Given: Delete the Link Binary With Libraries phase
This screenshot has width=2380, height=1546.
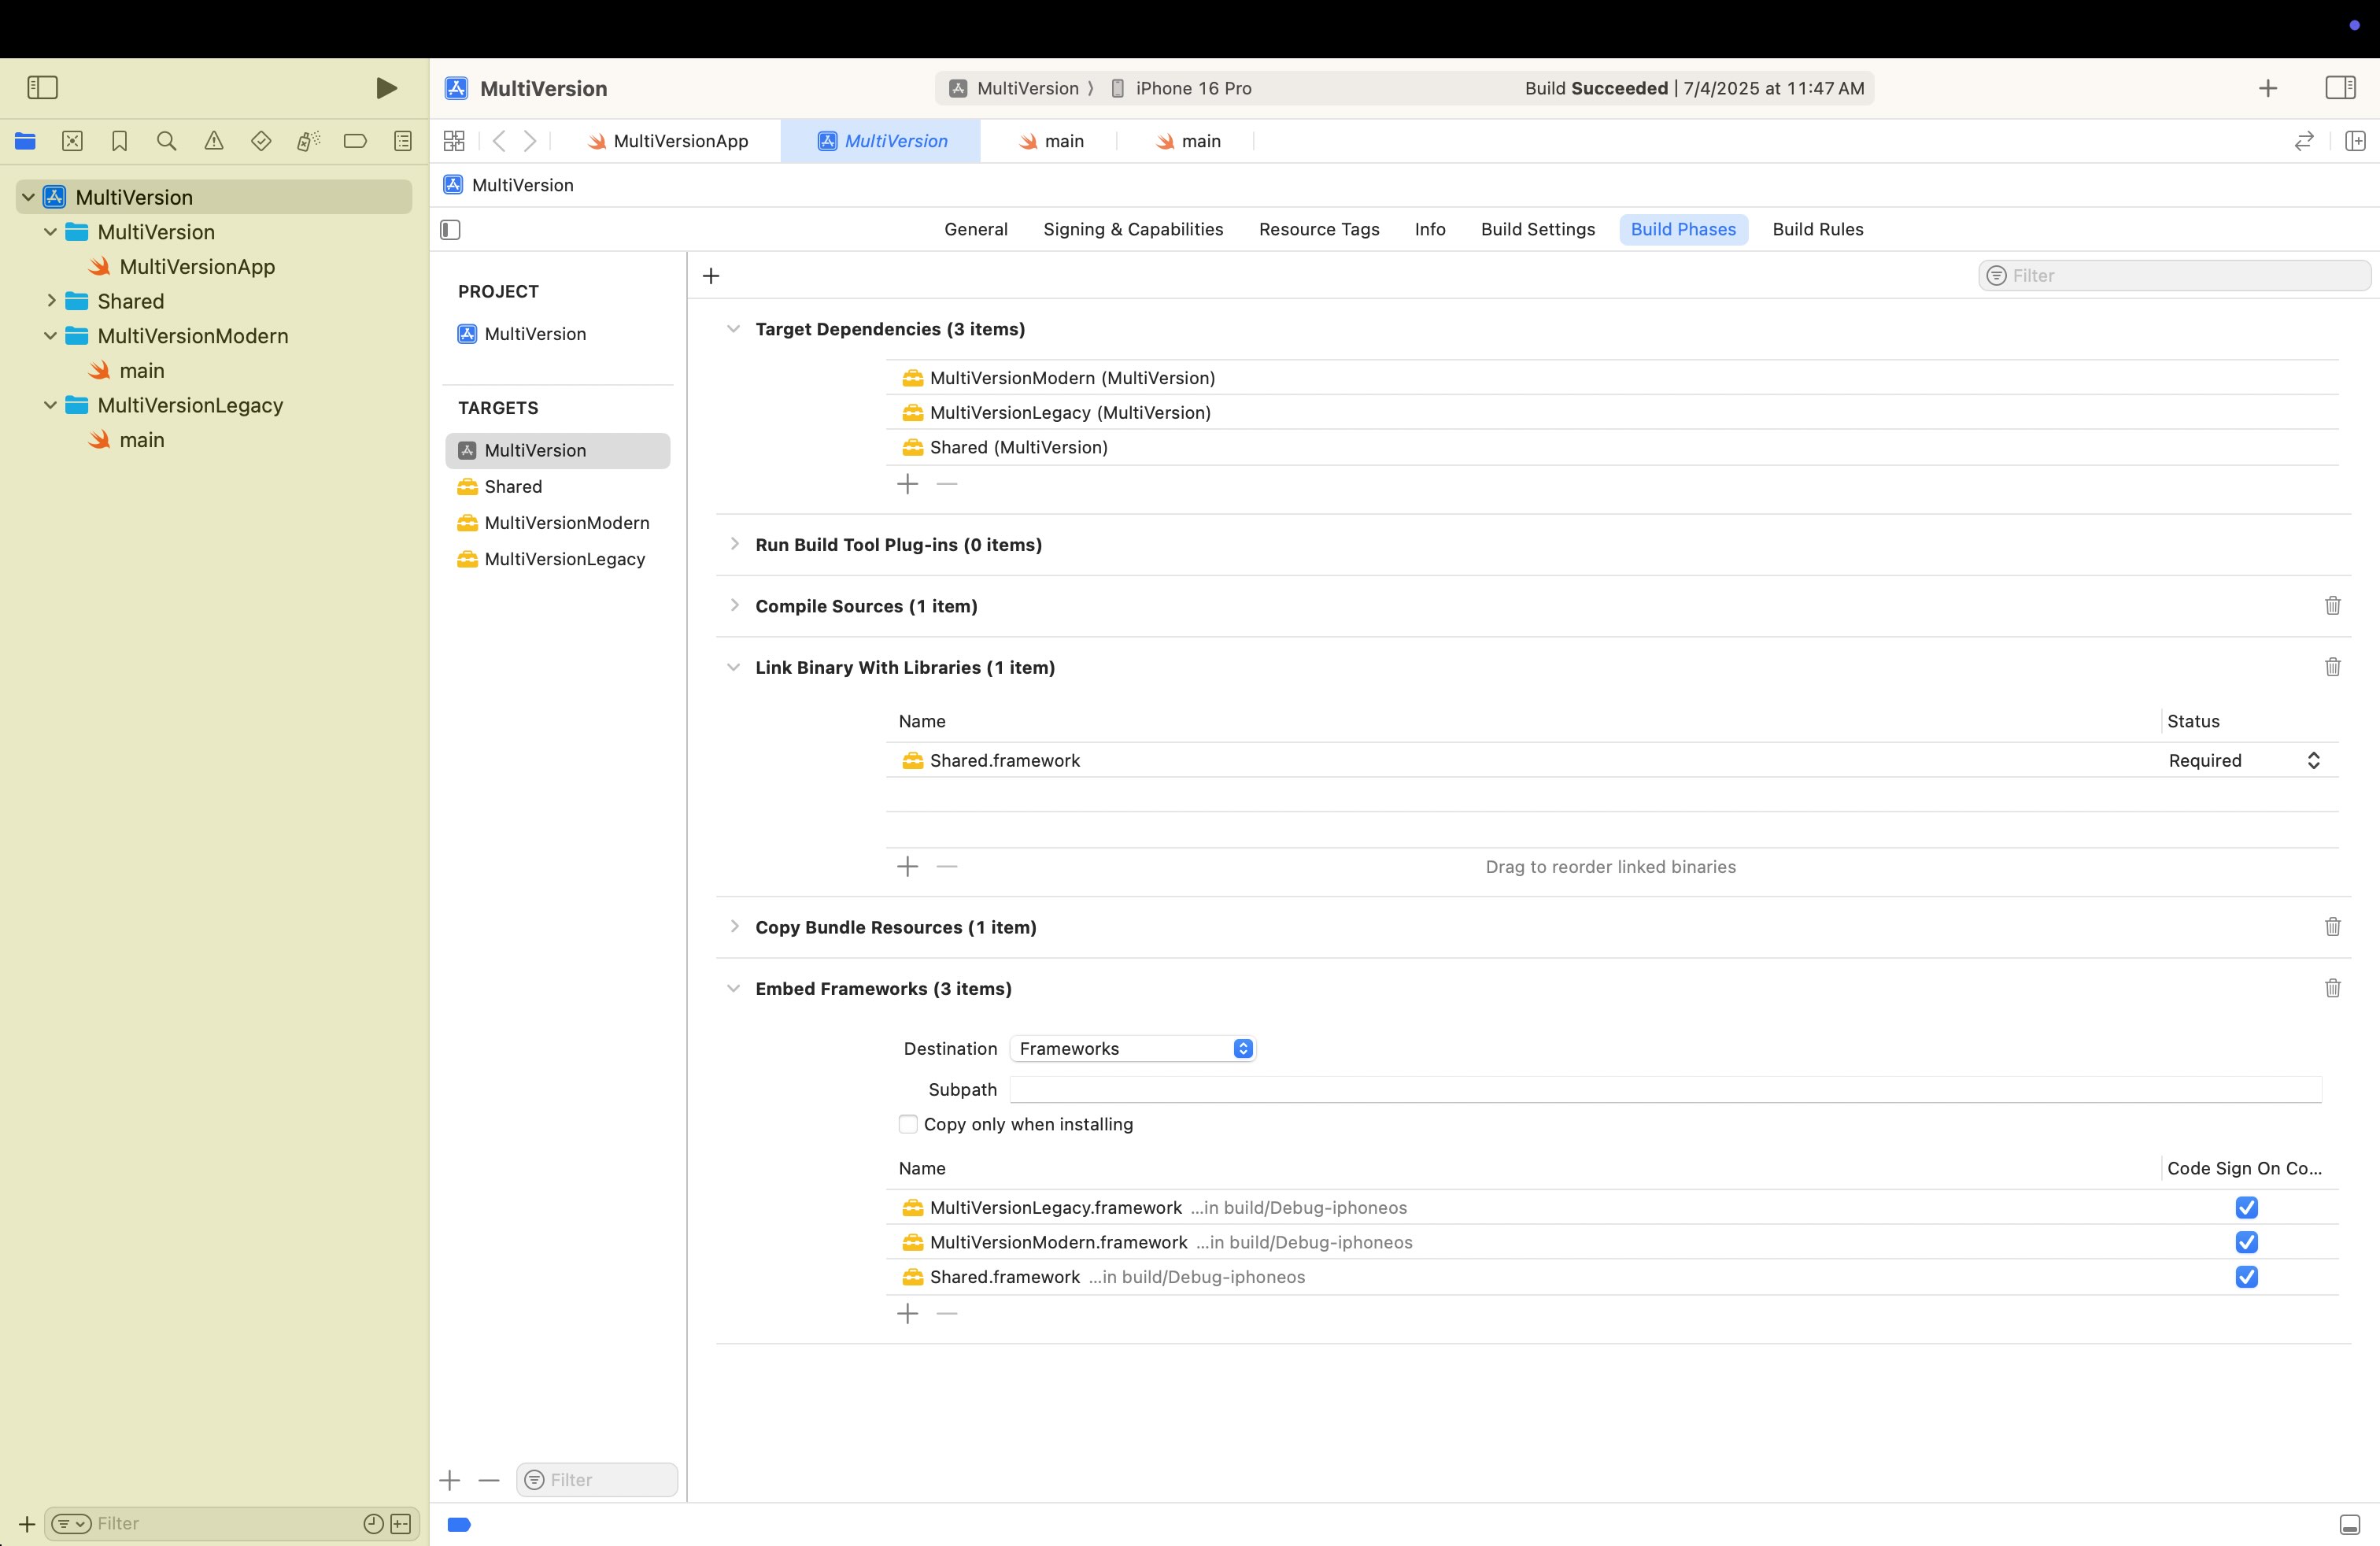Looking at the screenshot, I should (x=2332, y=667).
